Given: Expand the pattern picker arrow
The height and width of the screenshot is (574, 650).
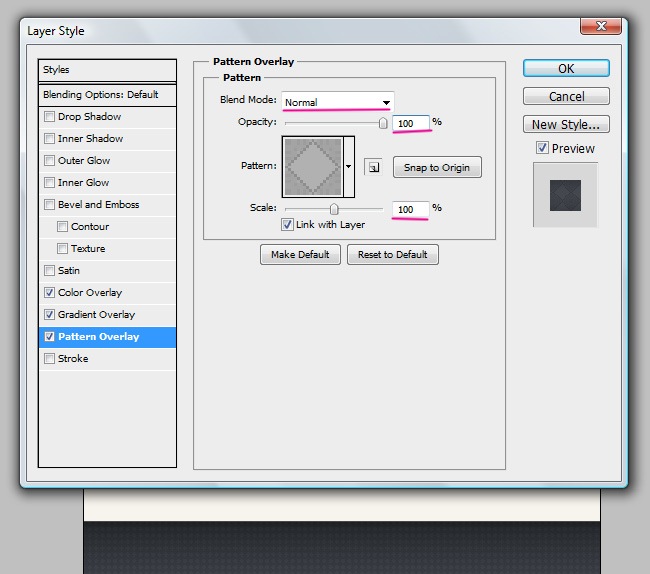Looking at the screenshot, I should (x=349, y=167).
